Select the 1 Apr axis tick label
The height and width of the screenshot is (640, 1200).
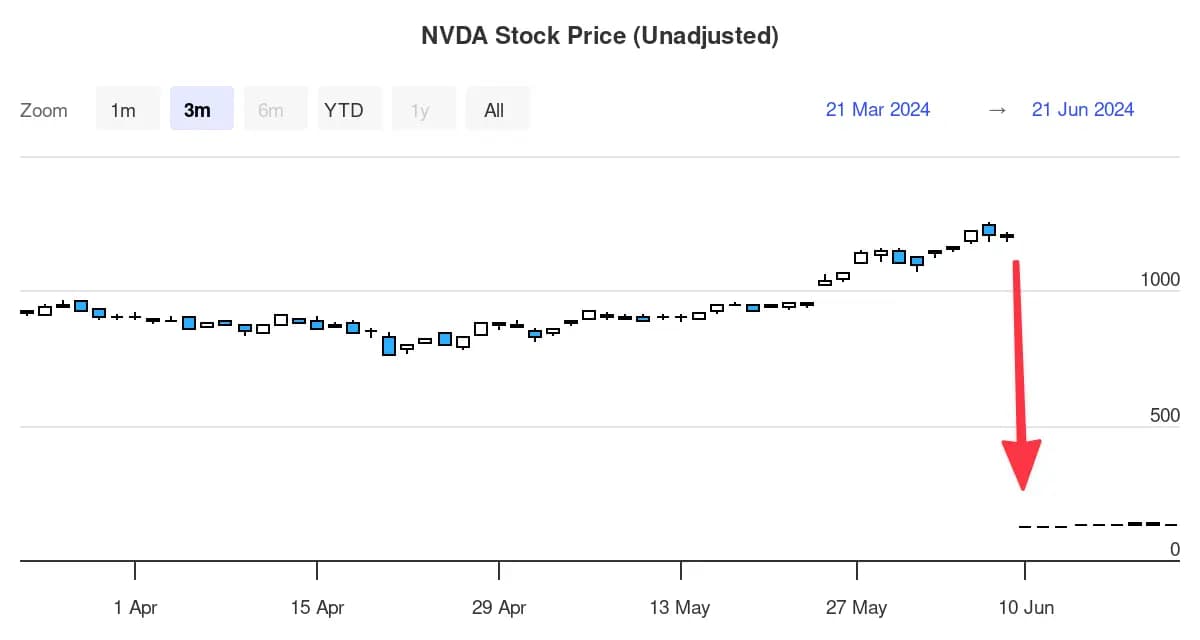[136, 608]
